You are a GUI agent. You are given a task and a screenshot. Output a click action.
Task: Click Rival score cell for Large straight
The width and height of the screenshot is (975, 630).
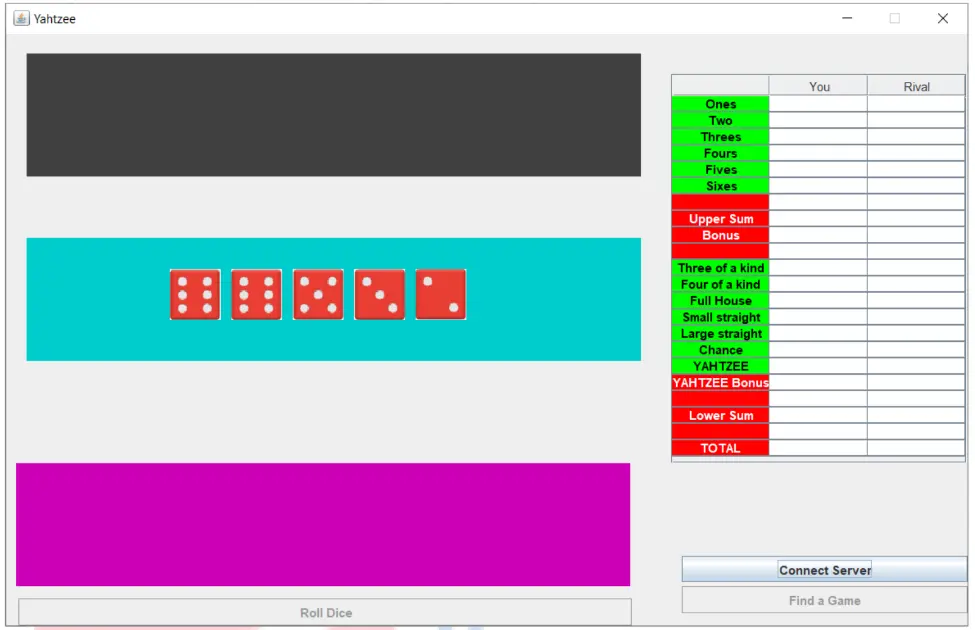coord(917,333)
